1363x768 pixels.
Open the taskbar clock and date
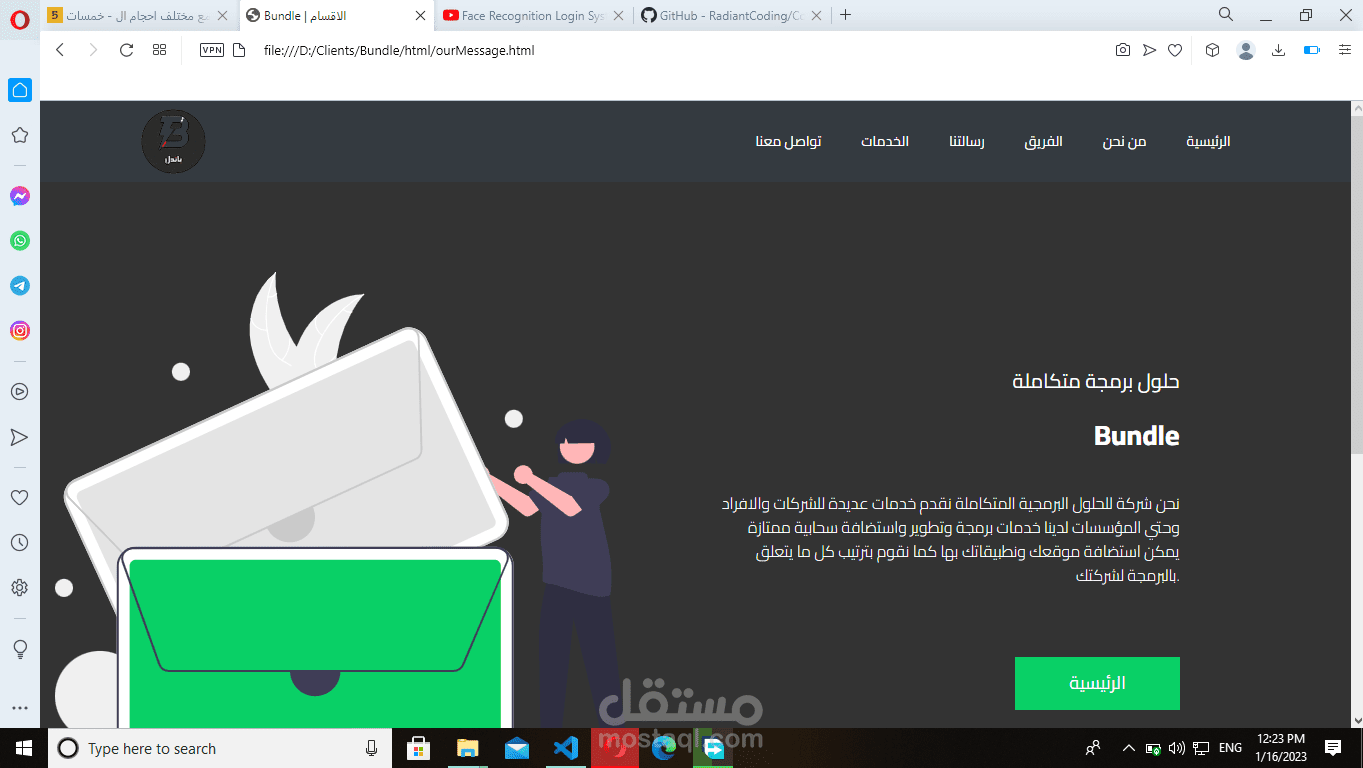[x=1281, y=748]
